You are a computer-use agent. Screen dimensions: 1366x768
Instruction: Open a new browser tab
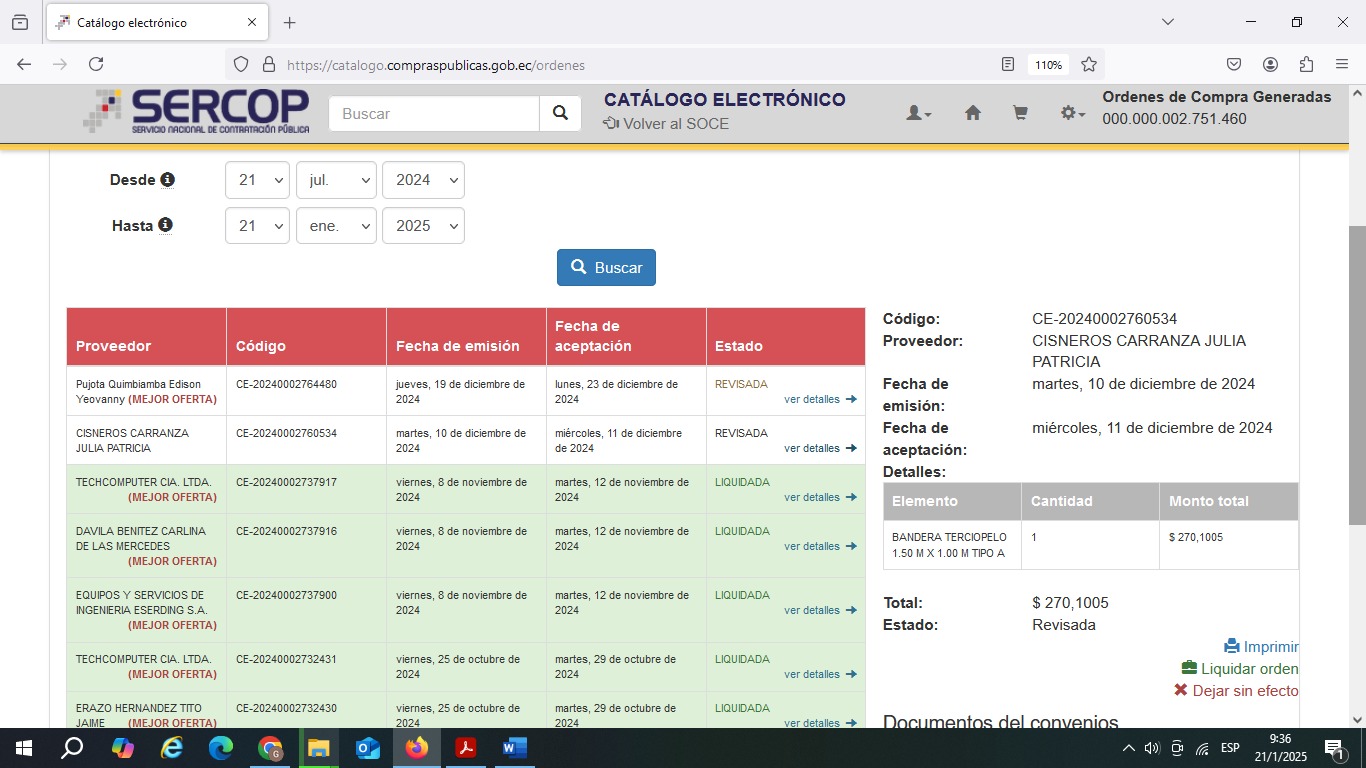click(290, 22)
